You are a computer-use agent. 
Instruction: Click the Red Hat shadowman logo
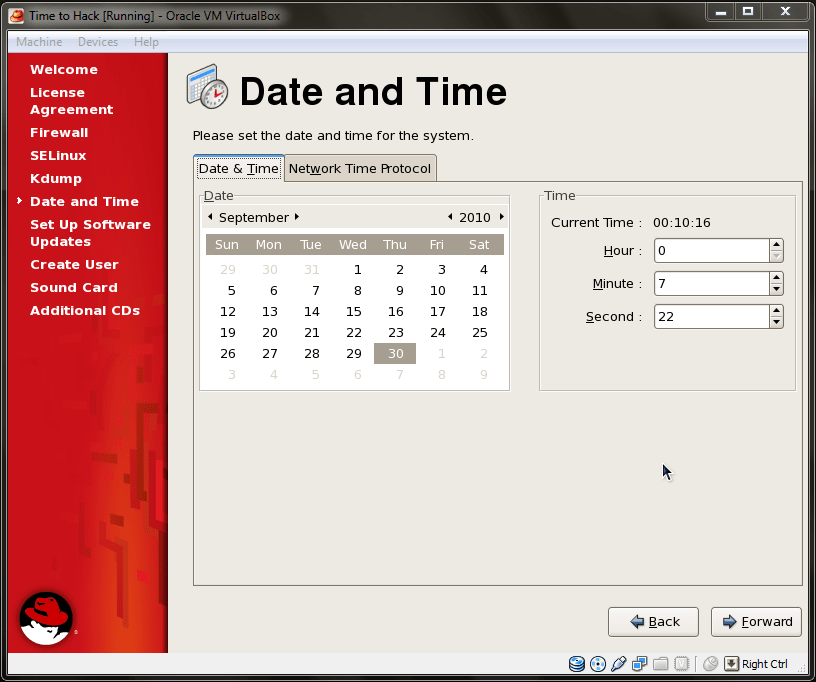point(46,618)
